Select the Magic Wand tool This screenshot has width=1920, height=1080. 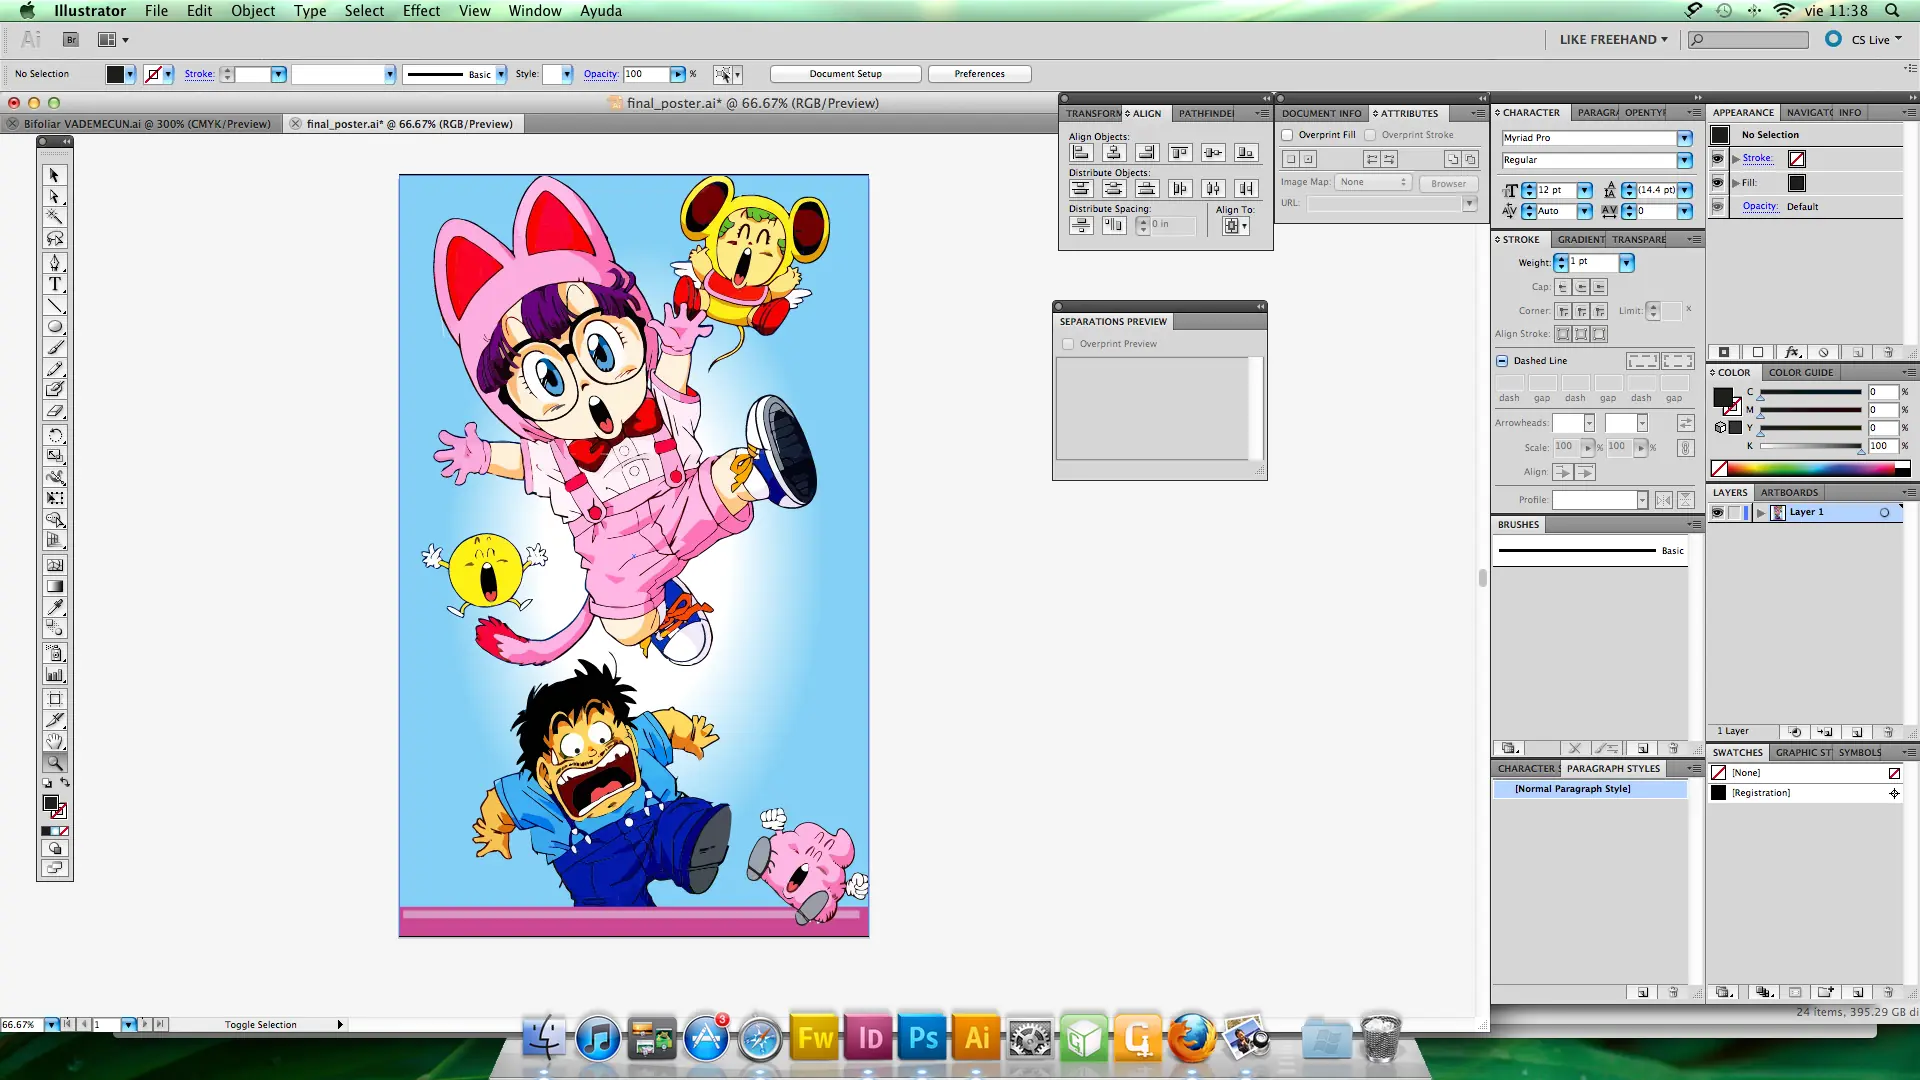54,217
